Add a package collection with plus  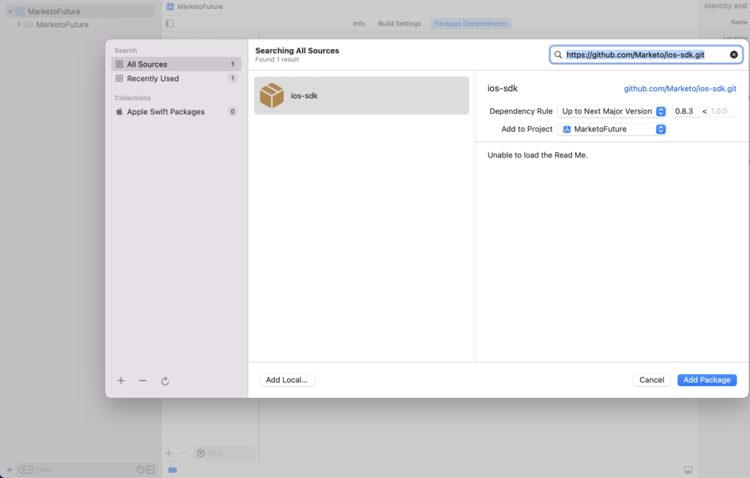pos(121,380)
